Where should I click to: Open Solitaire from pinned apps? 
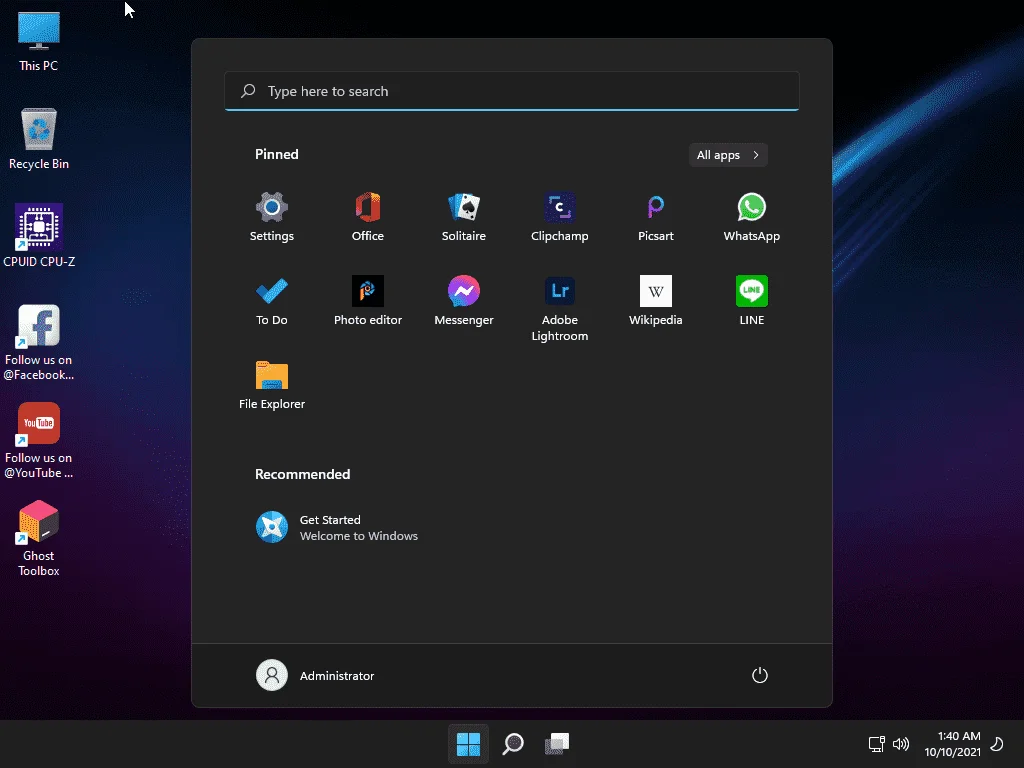point(464,217)
